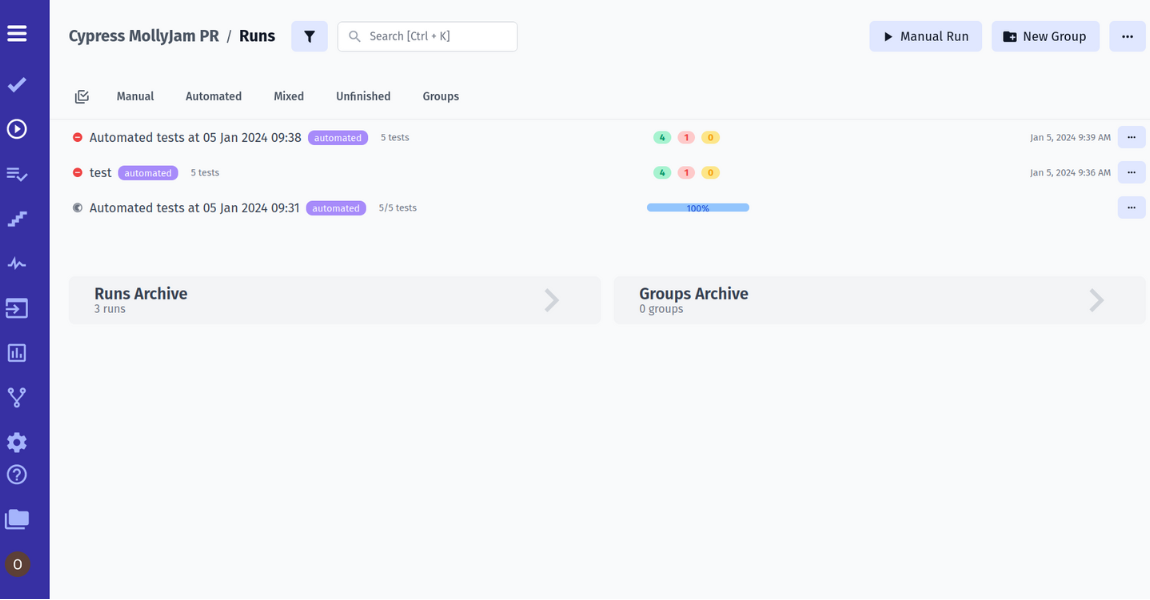The width and height of the screenshot is (1150, 600).
Task: Open the test plans icon in the sidebar
Action: pyautogui.click(x=16, y=174)
